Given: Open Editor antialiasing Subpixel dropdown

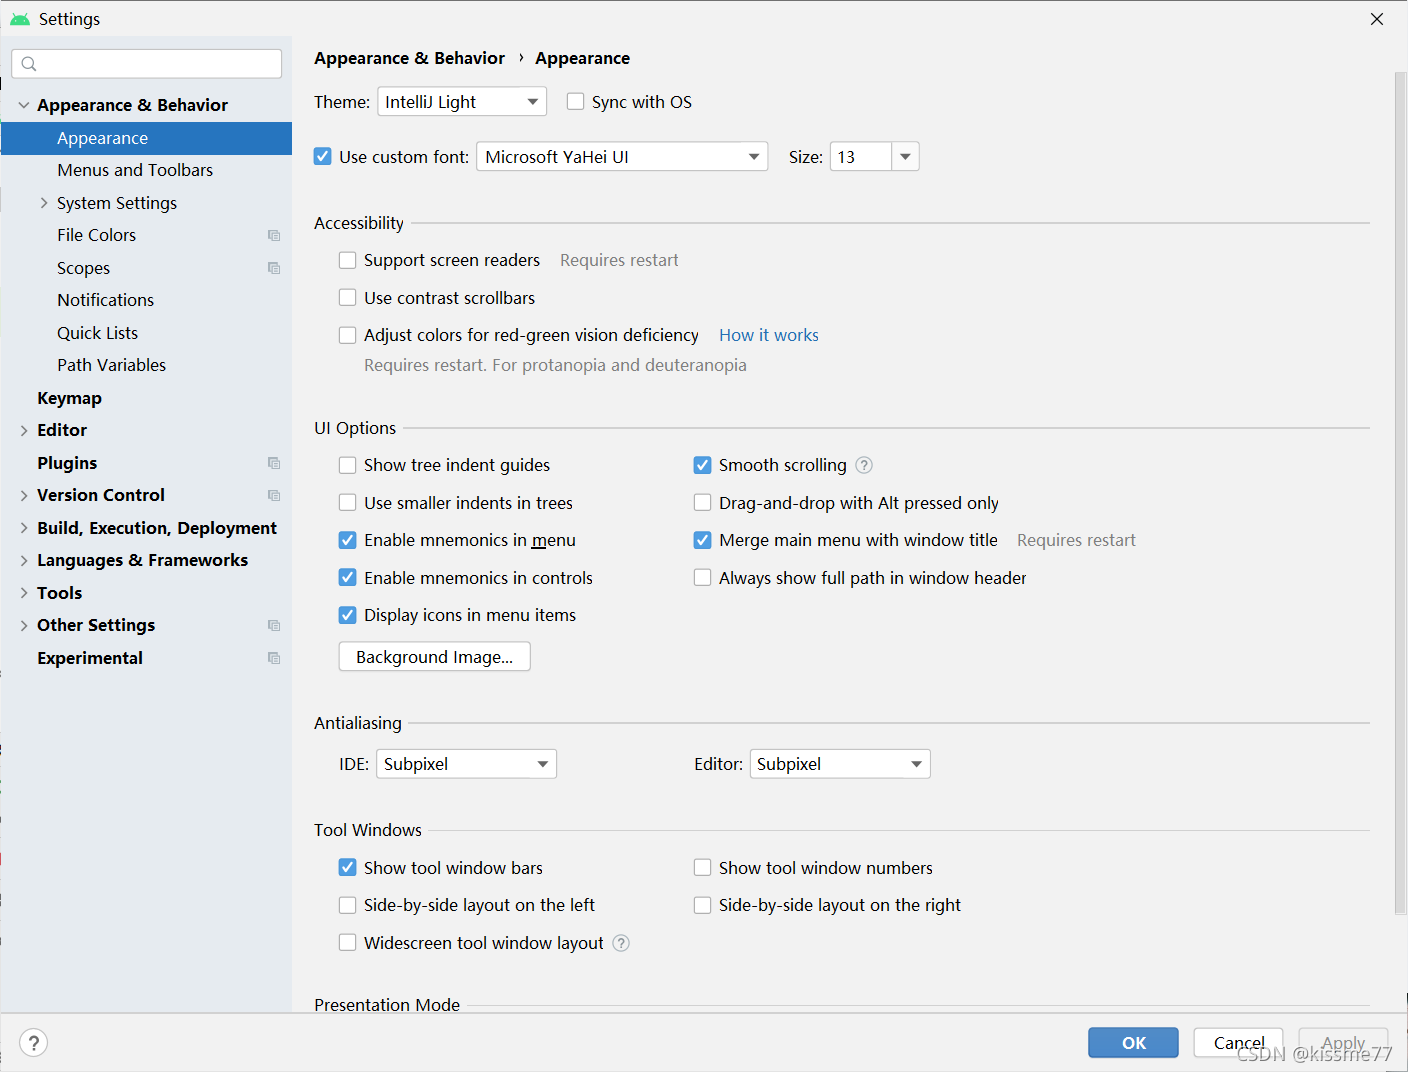Looking at the screenshot, I should click(x=840, y=764).
